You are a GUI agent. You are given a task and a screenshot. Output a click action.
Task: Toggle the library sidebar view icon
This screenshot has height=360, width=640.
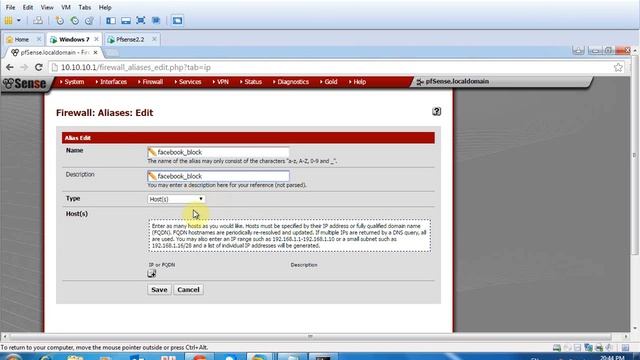(111, 20)
